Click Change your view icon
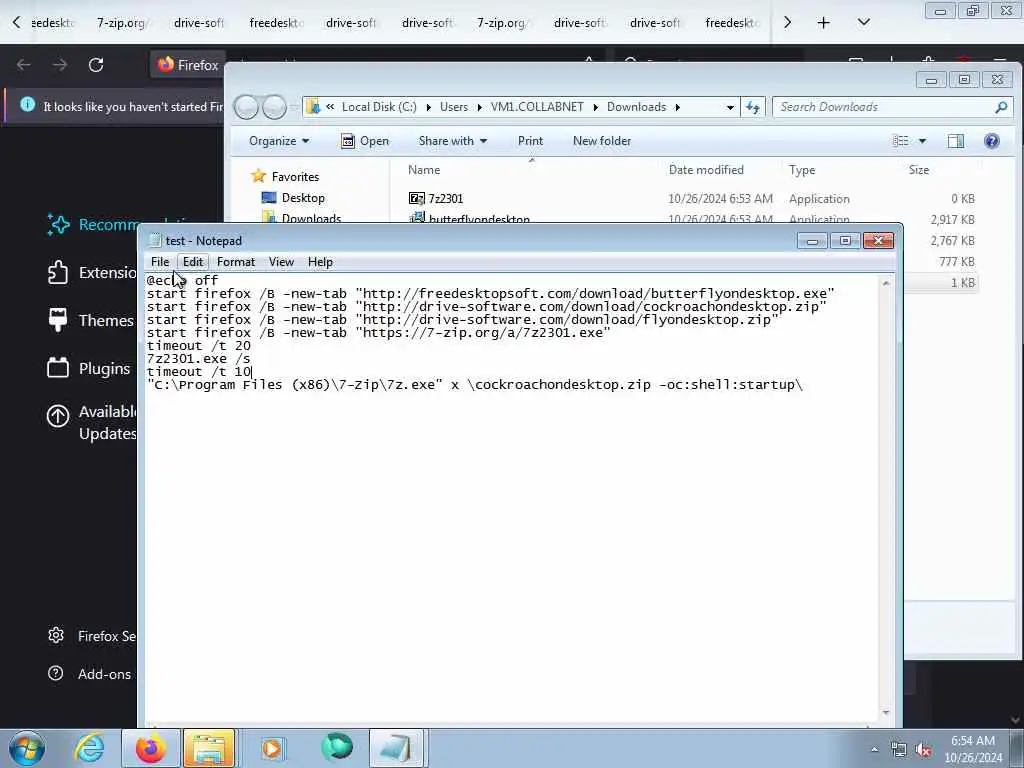The image size is (1024, 768). (x=901, y=141)
